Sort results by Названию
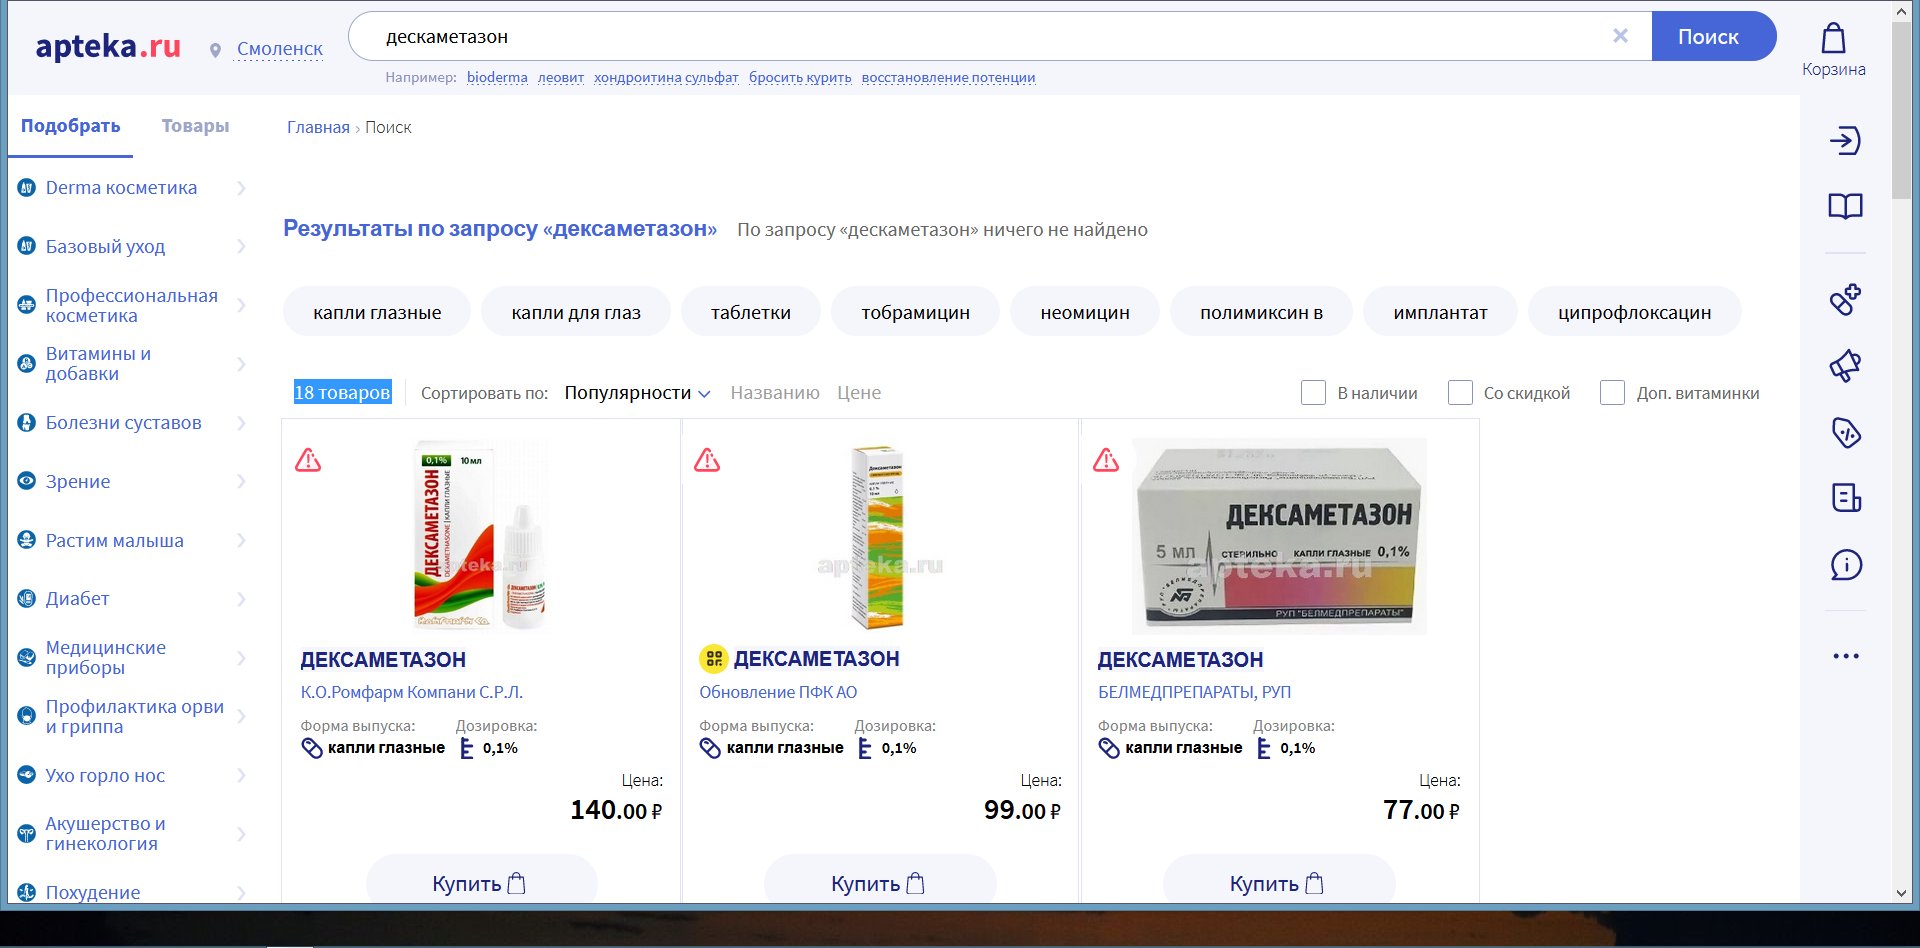 pyautogui.click(x=775, y=393)
